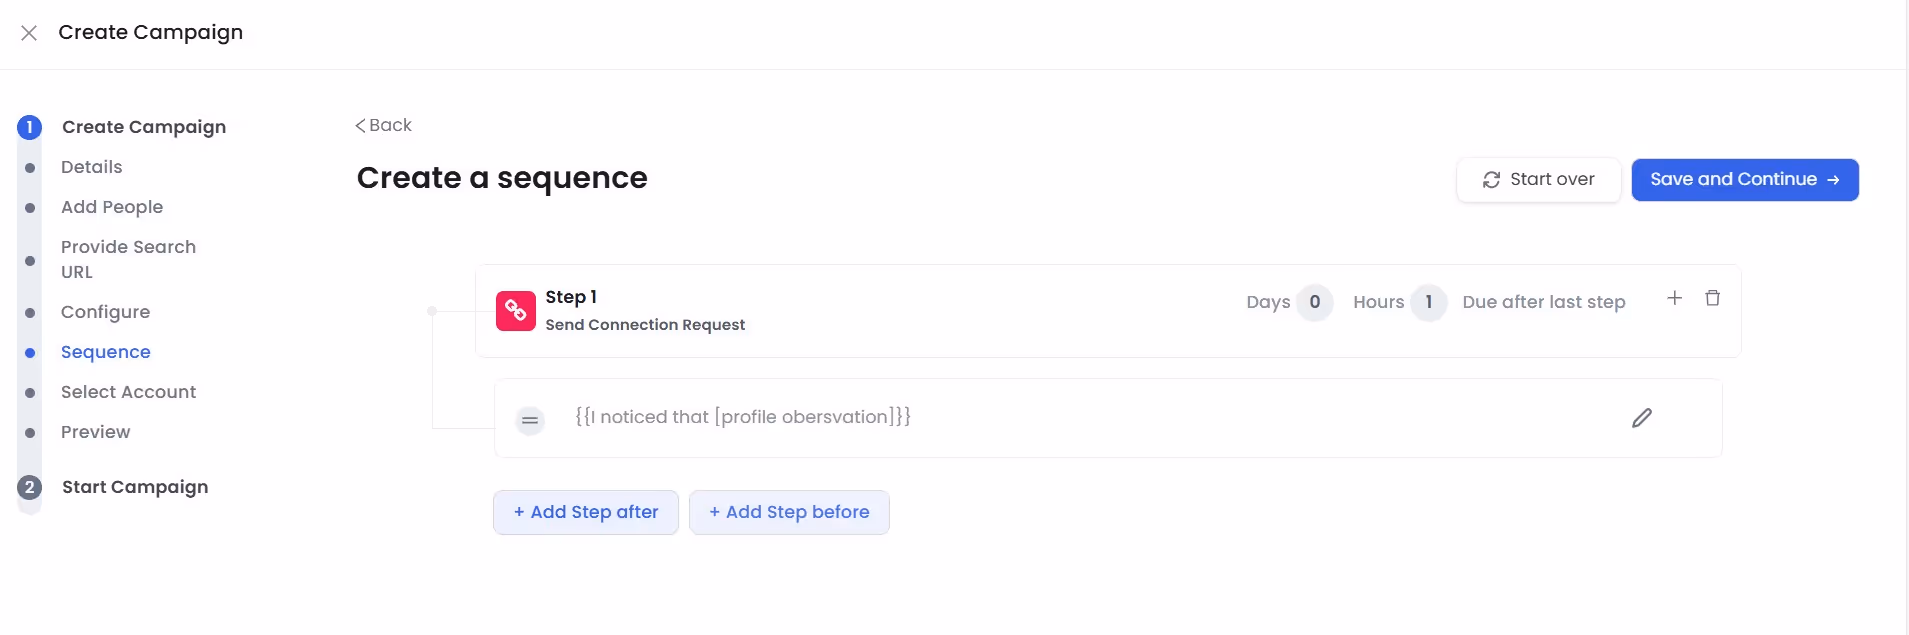Viewport: 1909px width, 635px height.
Task: Click the pencil icon to edit the message
Action: click(1641, 417)
